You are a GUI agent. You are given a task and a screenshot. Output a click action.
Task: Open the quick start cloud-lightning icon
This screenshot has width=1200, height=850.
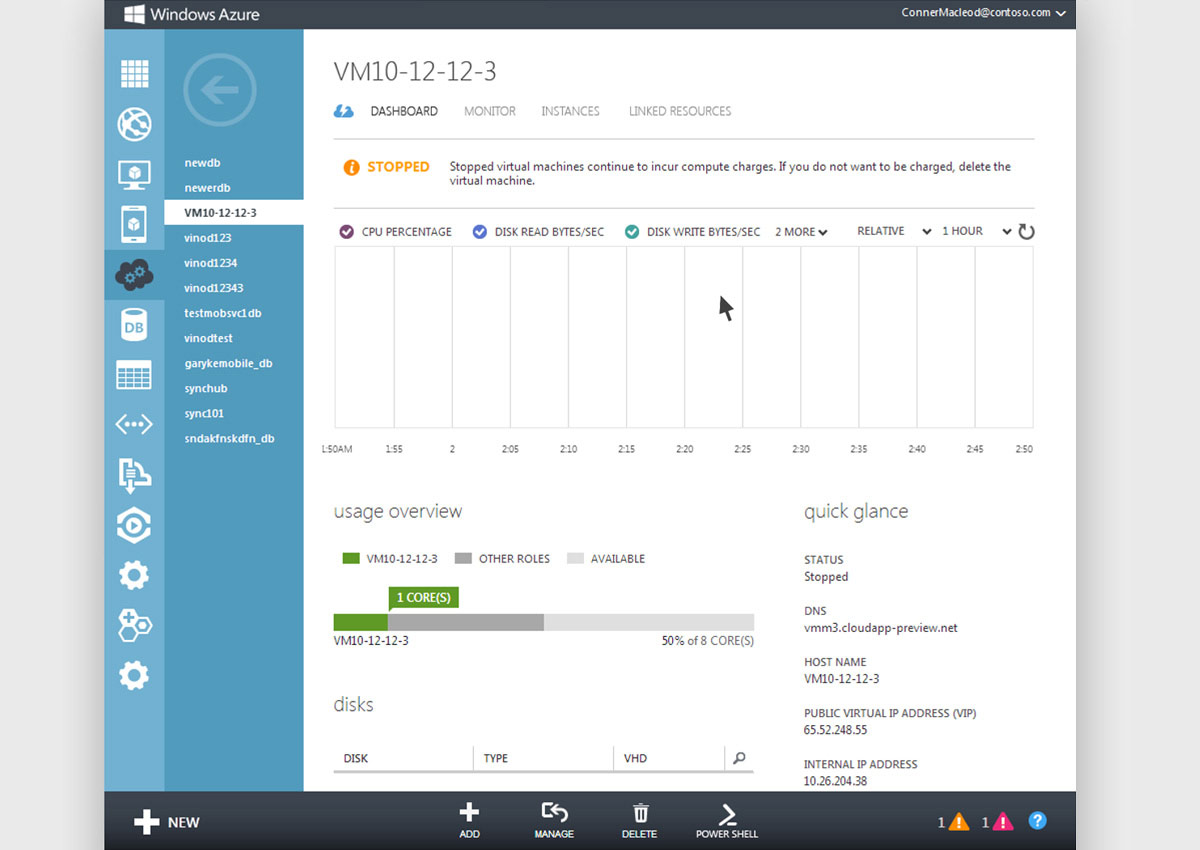point(343,112)
